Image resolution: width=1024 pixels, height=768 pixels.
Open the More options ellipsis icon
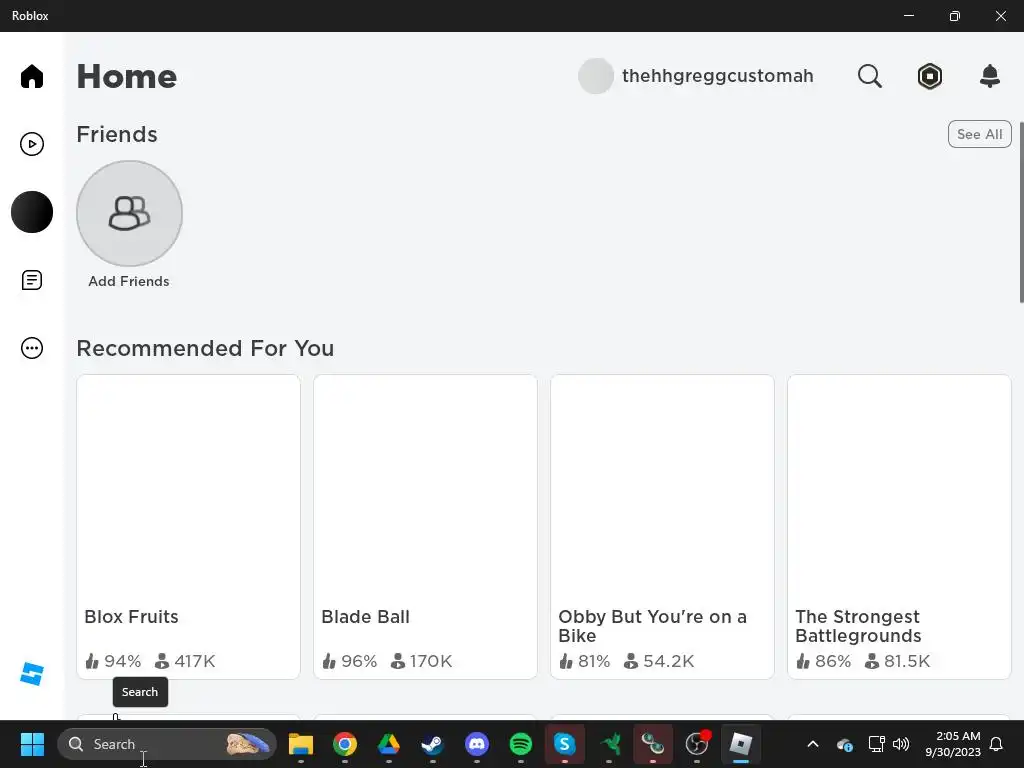31,348
